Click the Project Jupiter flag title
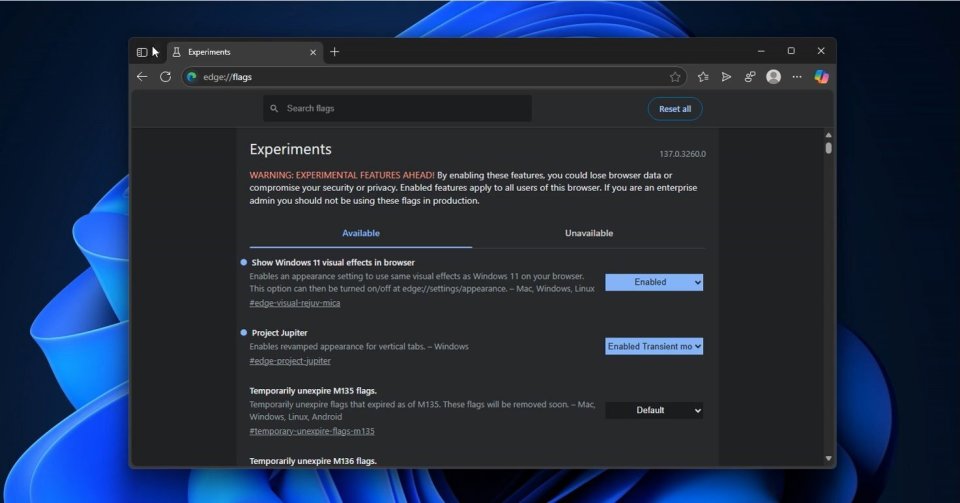 click(x=279, y=333)
